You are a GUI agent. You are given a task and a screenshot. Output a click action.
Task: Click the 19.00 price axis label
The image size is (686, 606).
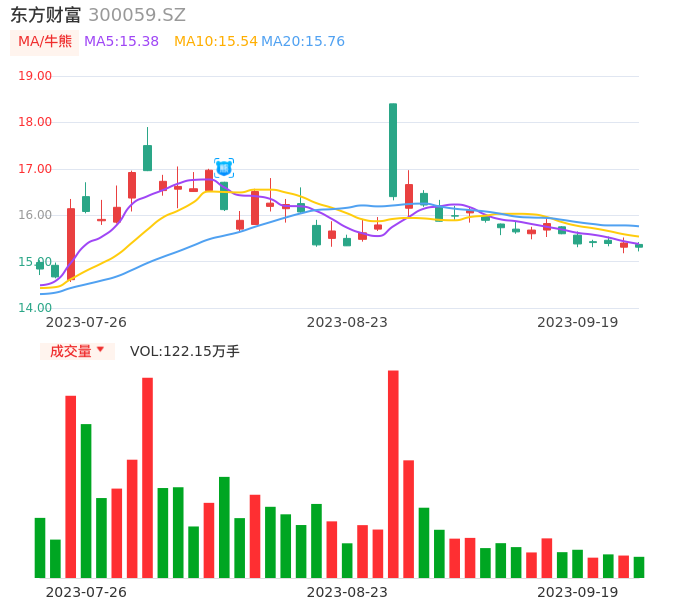(35, 76)
